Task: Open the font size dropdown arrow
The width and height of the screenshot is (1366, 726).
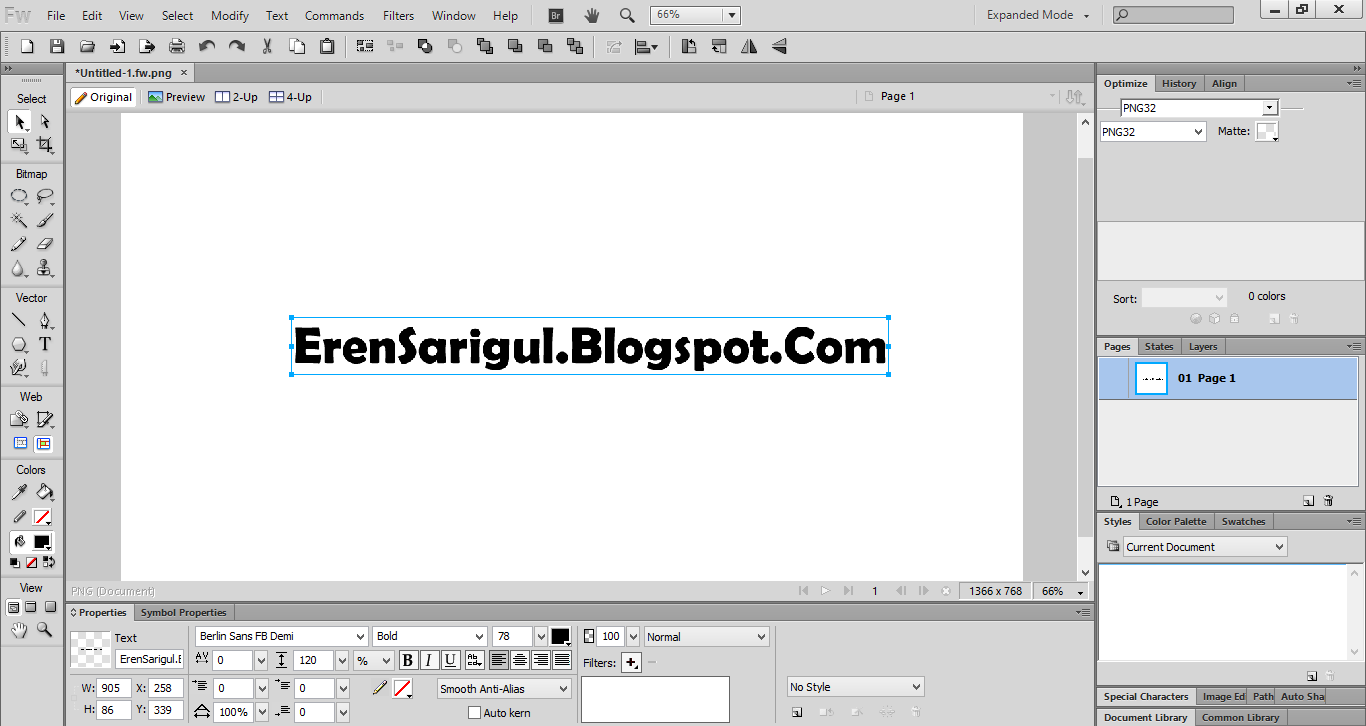Action: pos(541,636)
